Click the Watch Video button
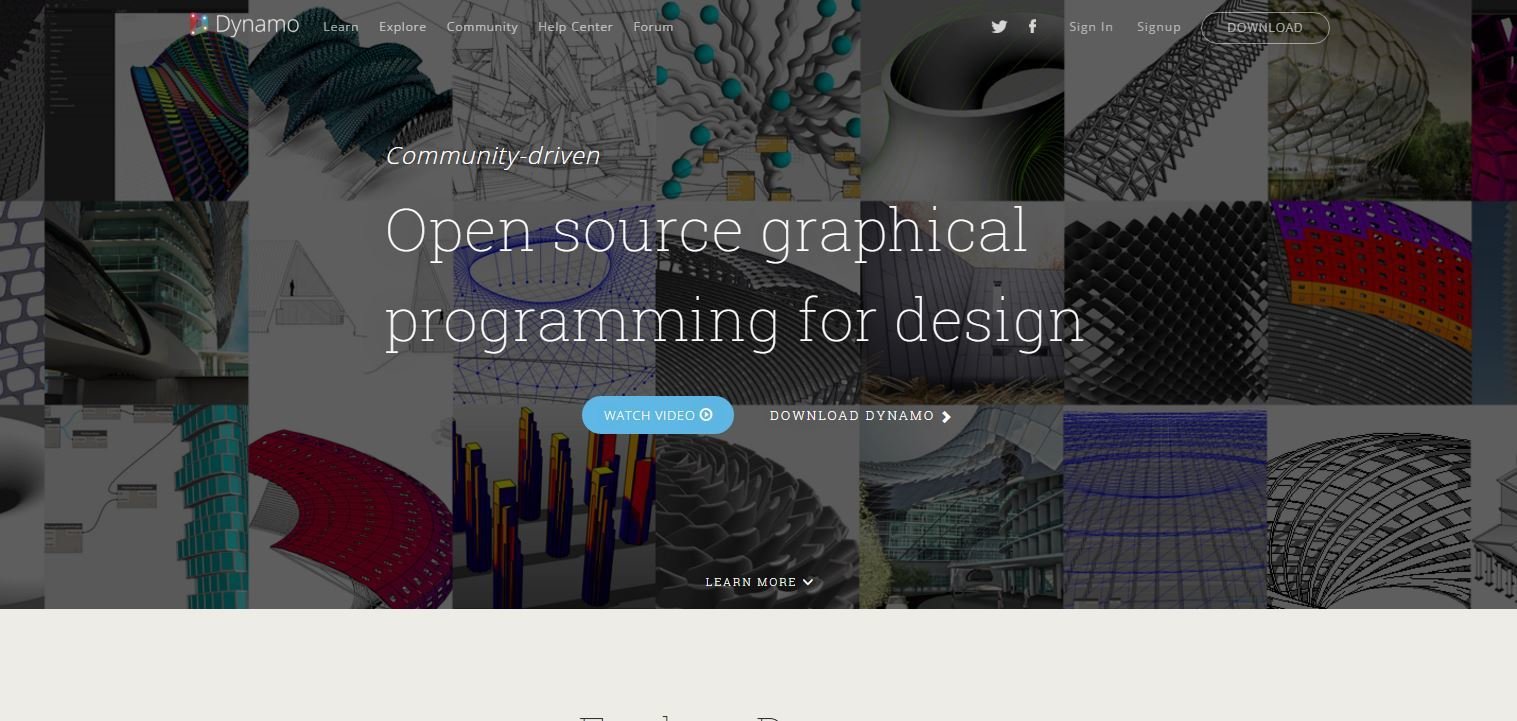The image size is (1517, 721). pyautogui.click(x=658, y=415)
